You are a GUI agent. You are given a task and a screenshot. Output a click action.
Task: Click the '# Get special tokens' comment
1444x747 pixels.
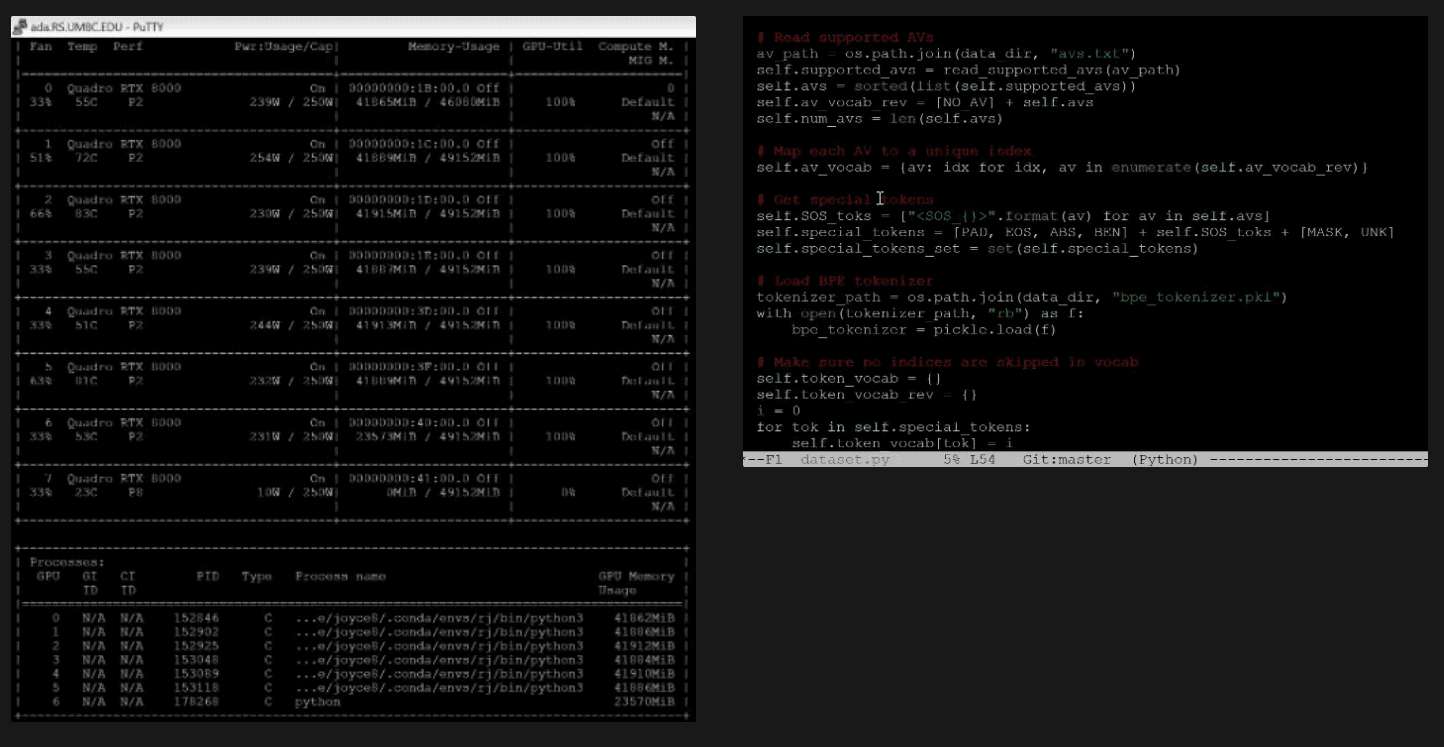(845, 200)
